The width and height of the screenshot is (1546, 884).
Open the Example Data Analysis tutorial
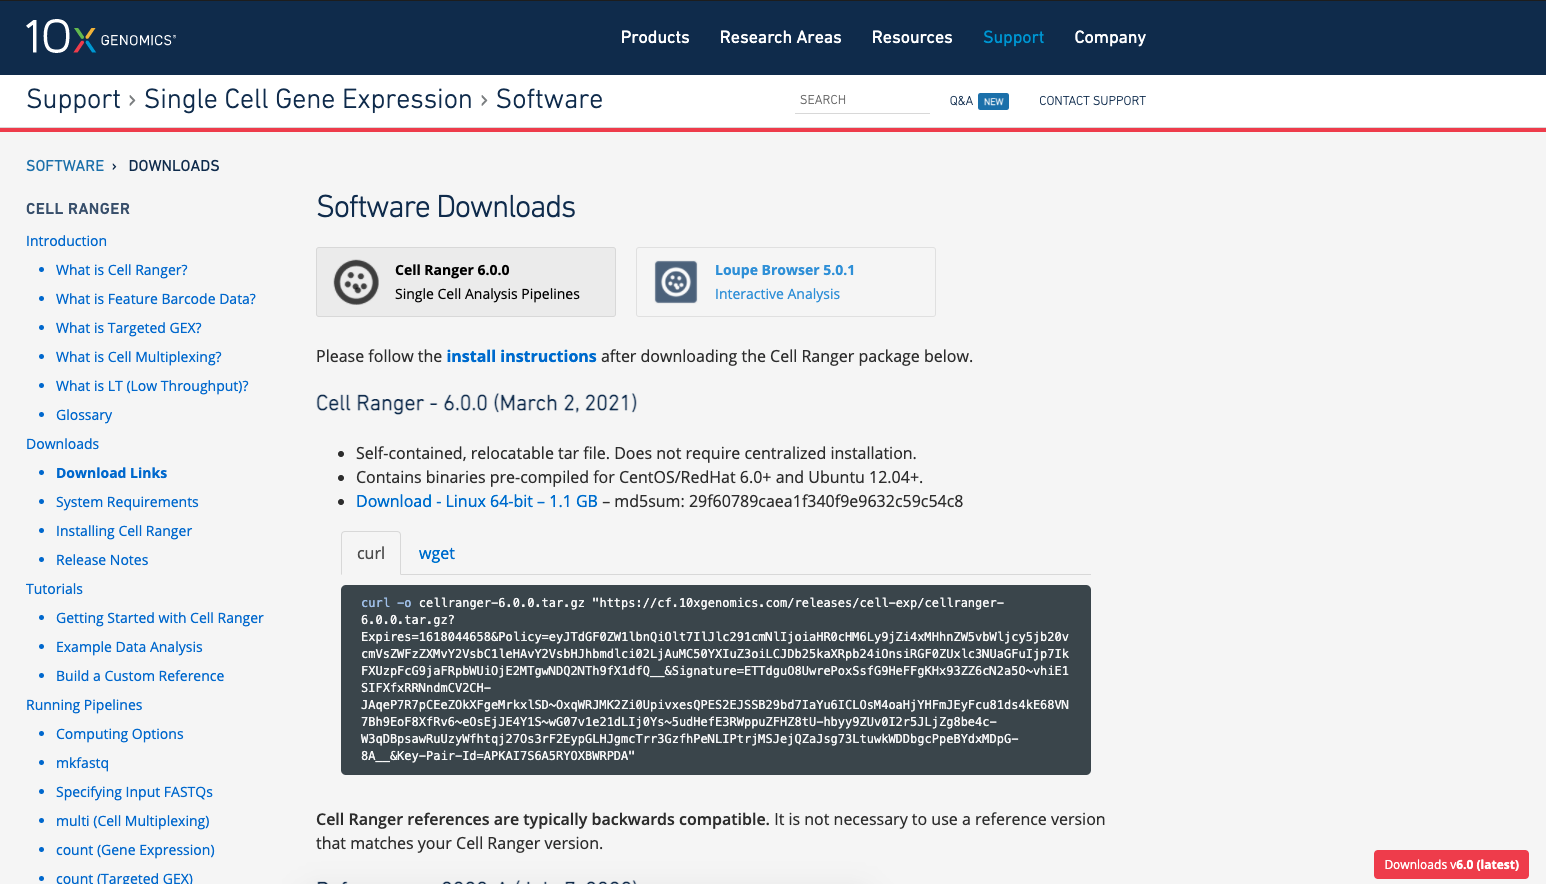tap(129, 647)
